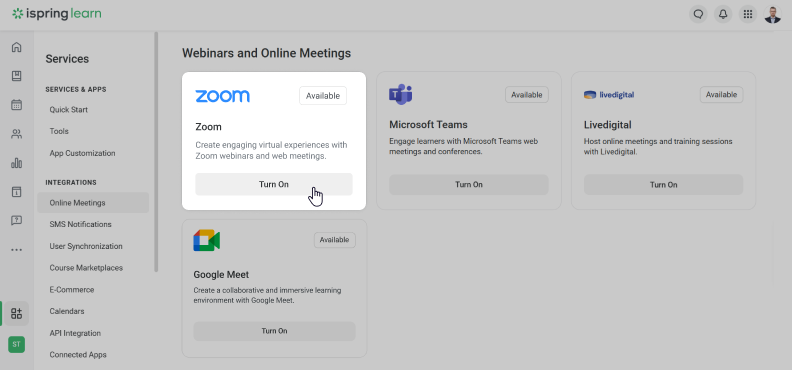Select Online Meetings integration
This screenshot has width=792, height=370.
[x=93, y=202]
